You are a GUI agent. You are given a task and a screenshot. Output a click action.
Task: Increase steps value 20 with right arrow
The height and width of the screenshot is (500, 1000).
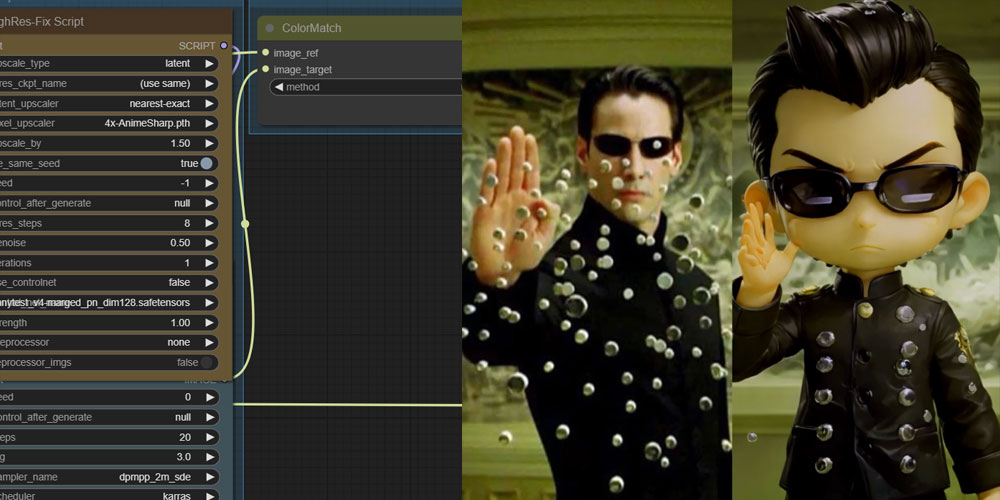[x=209, y=438]
